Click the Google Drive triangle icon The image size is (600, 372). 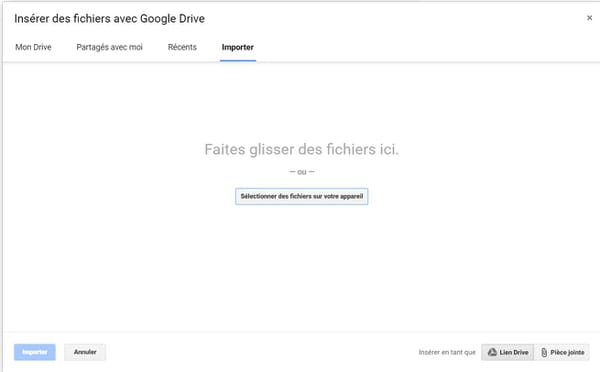[x=492, y=352]
